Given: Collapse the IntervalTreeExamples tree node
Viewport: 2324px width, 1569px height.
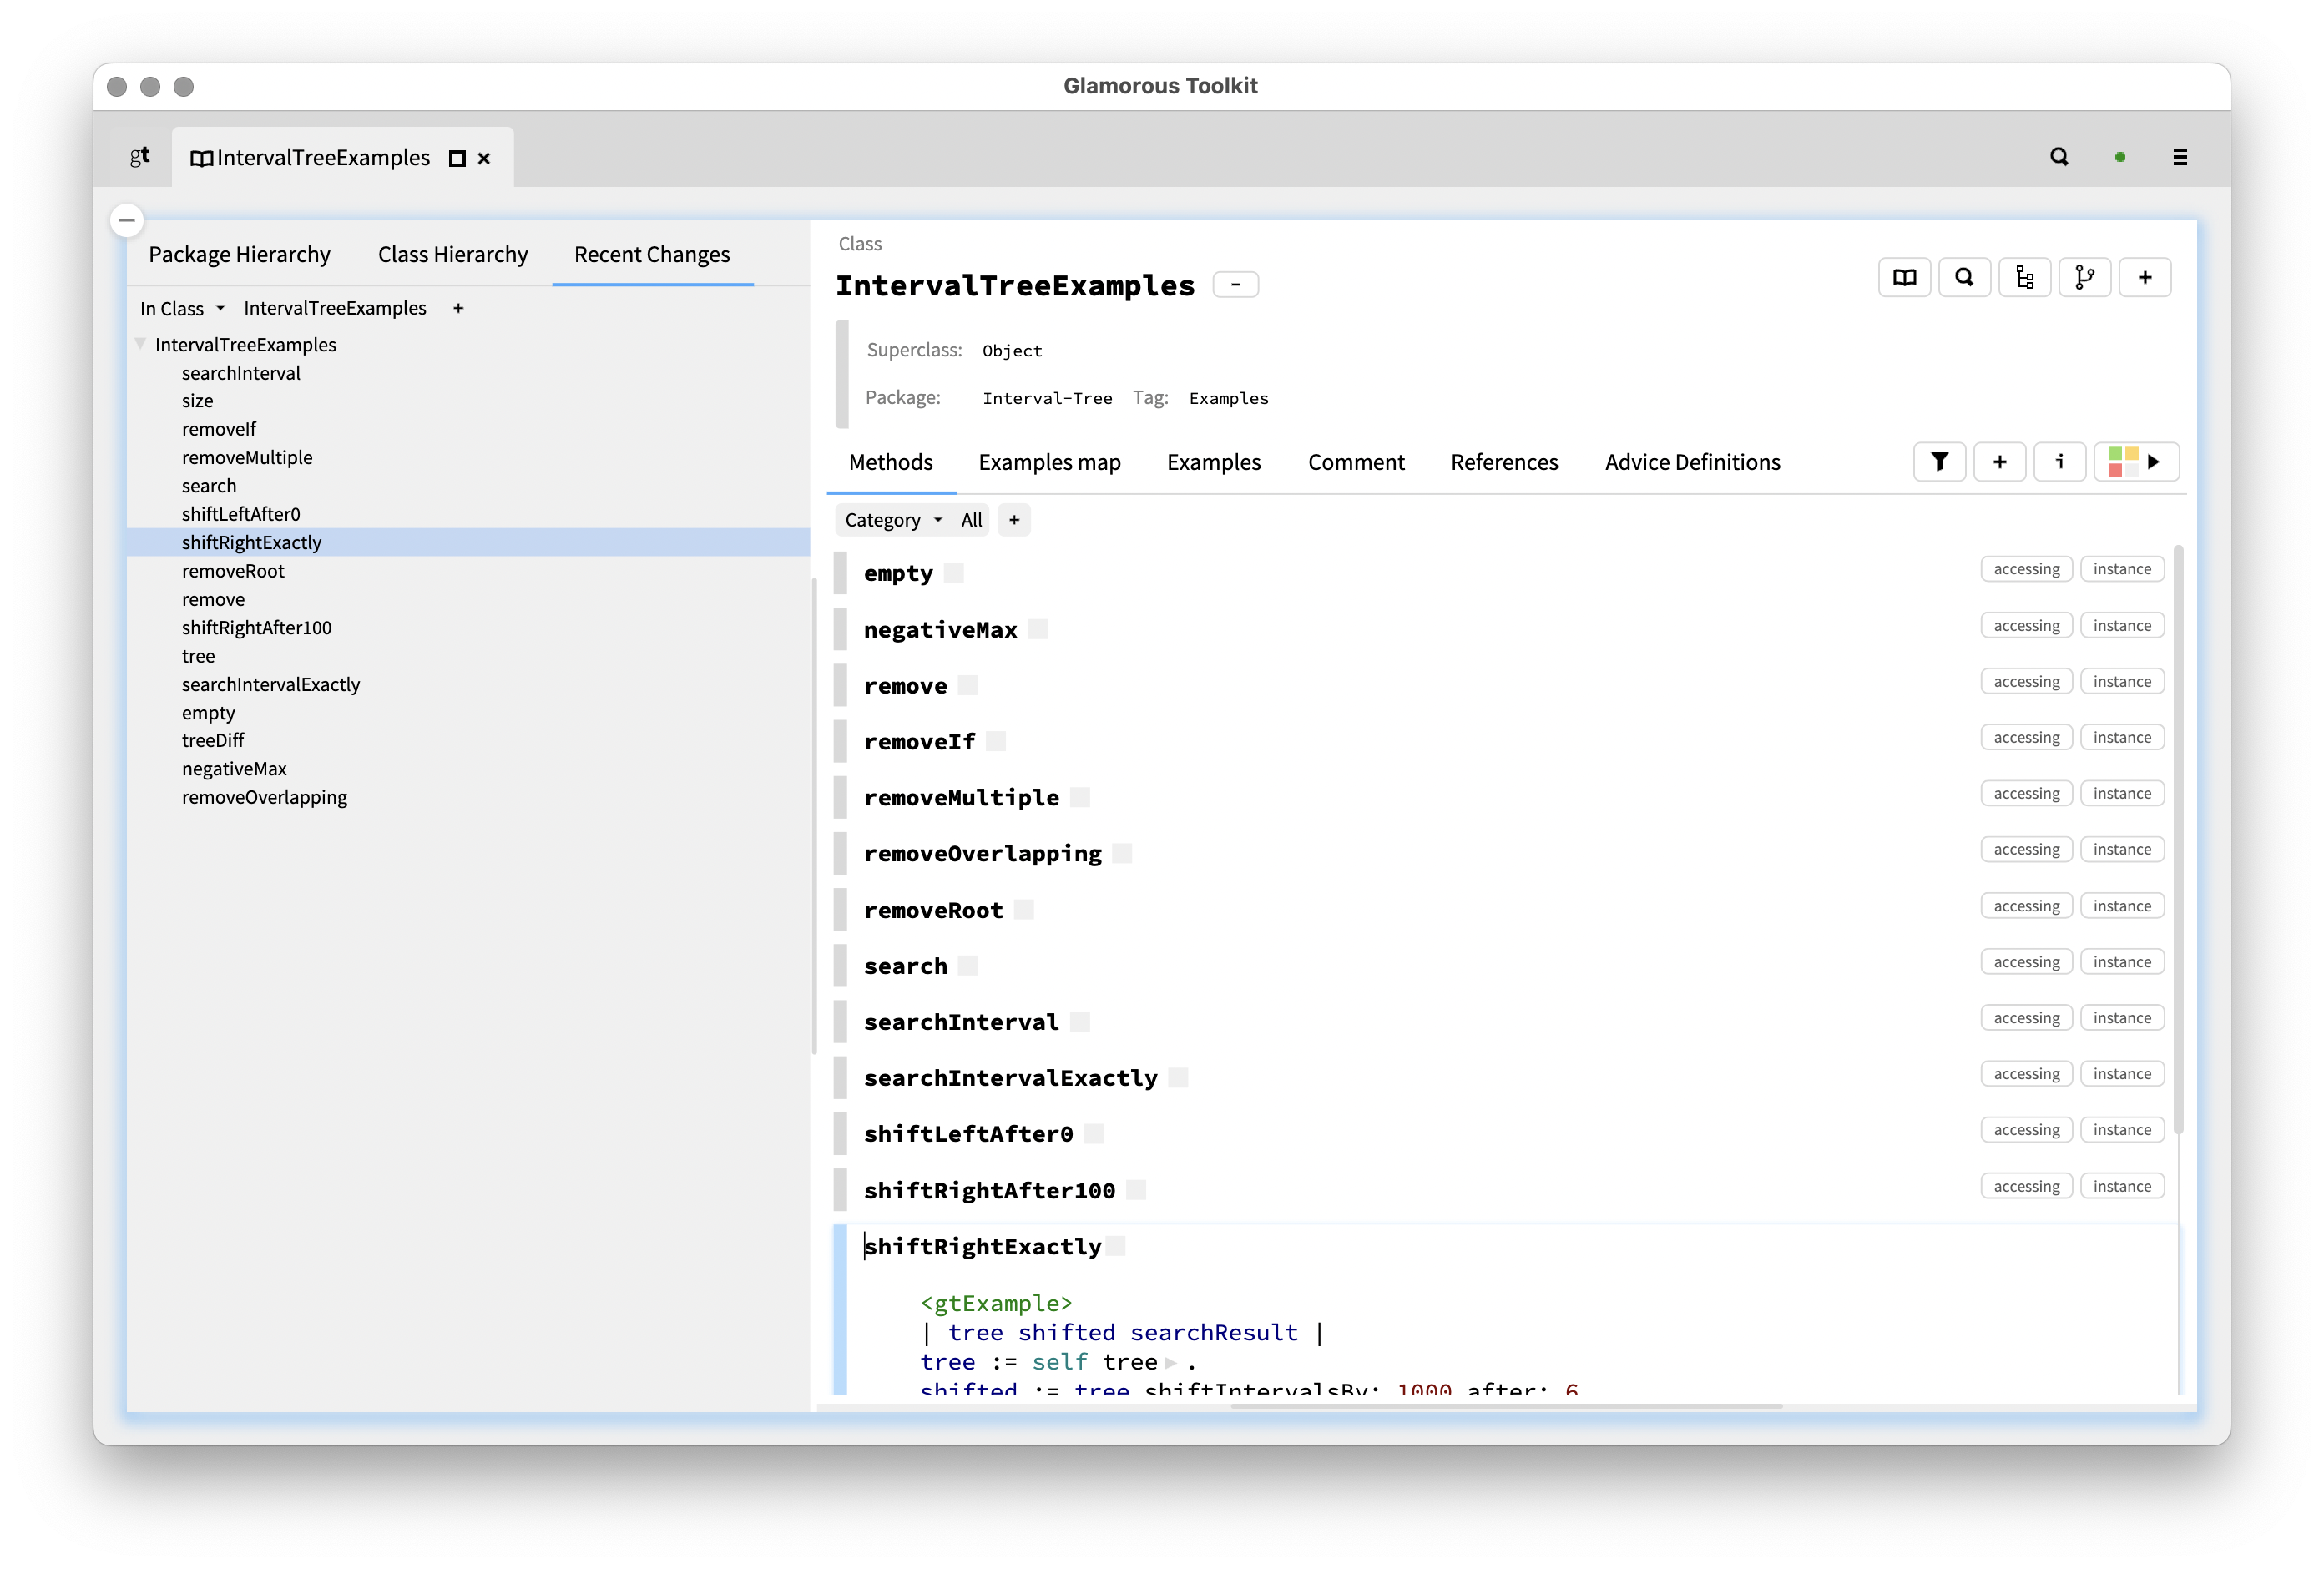Looking at the screenshot, I should click(139, 344).
